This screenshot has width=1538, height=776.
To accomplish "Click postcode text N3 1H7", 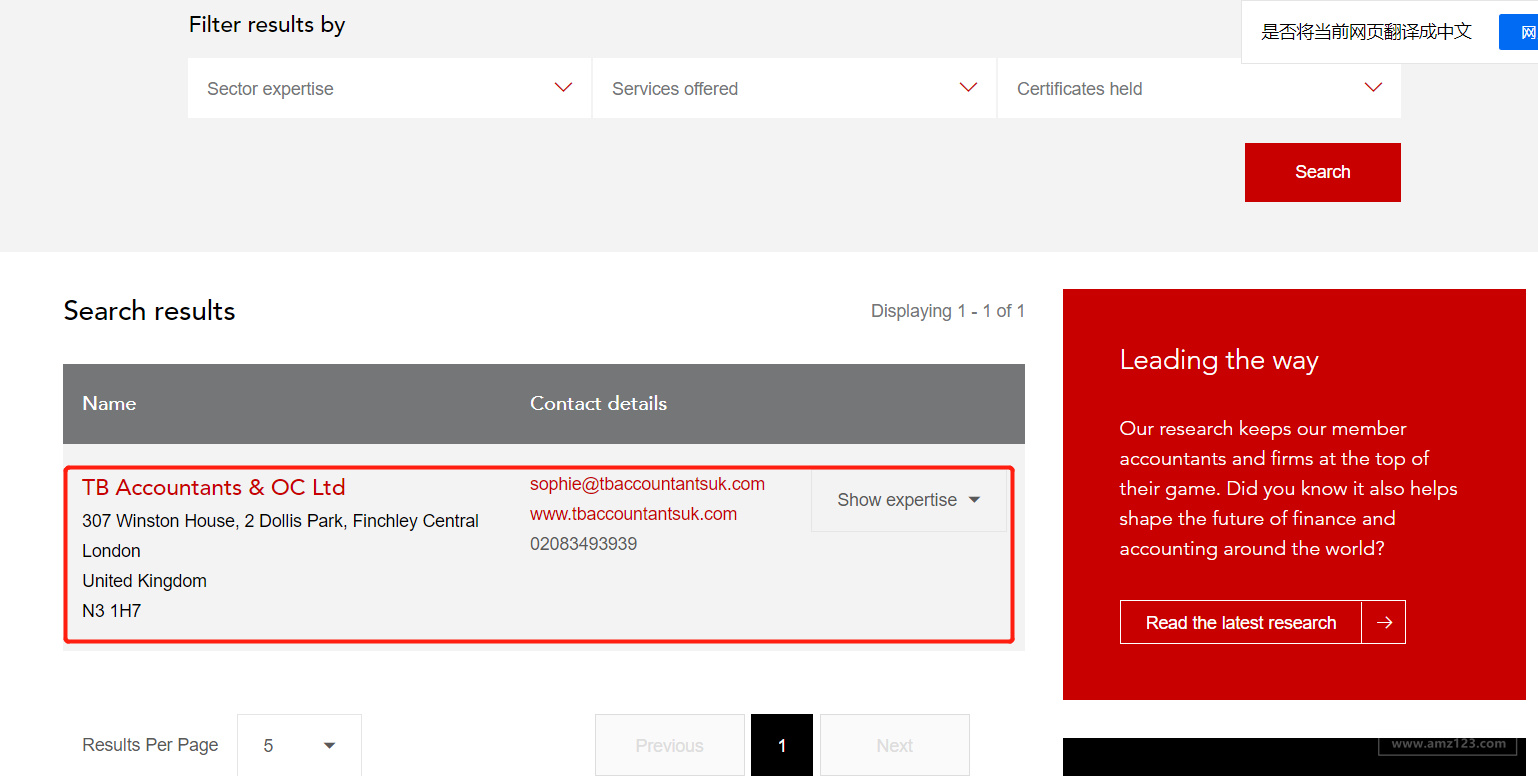I will tap(111, 610).
